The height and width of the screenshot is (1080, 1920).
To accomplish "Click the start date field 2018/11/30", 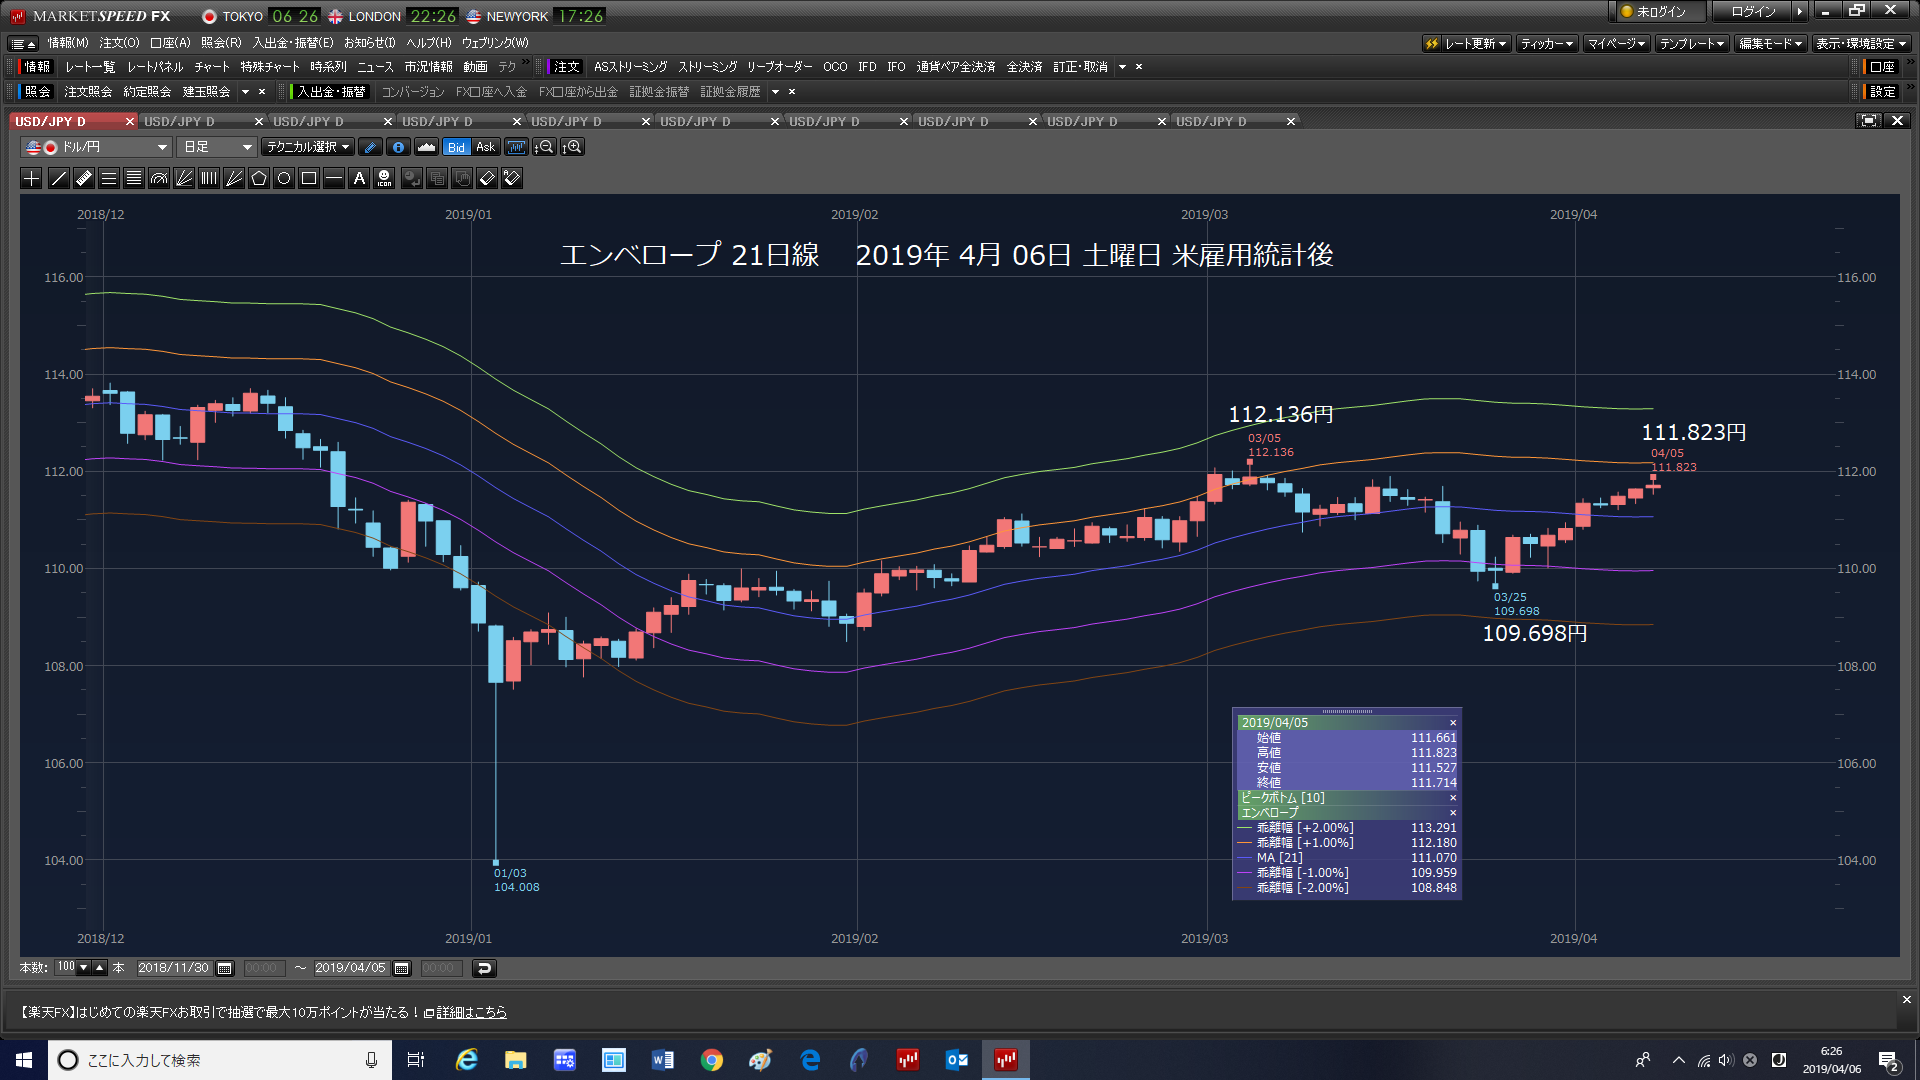I will pos(174,968).
